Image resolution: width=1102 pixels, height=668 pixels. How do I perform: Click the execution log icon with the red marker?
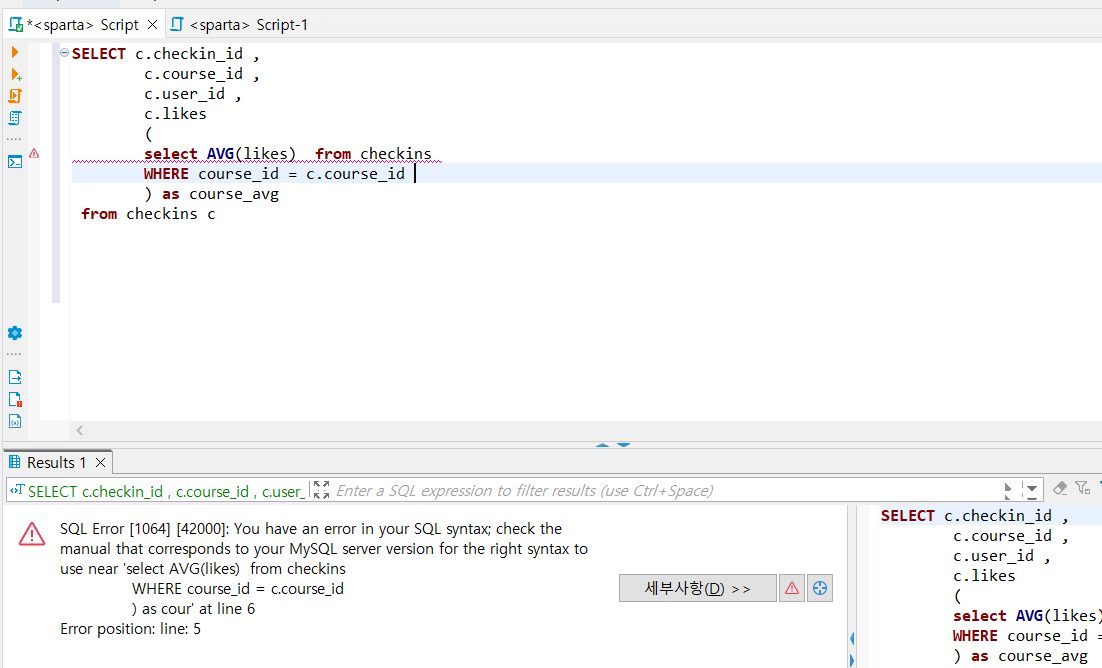click(x=15, y=399)
